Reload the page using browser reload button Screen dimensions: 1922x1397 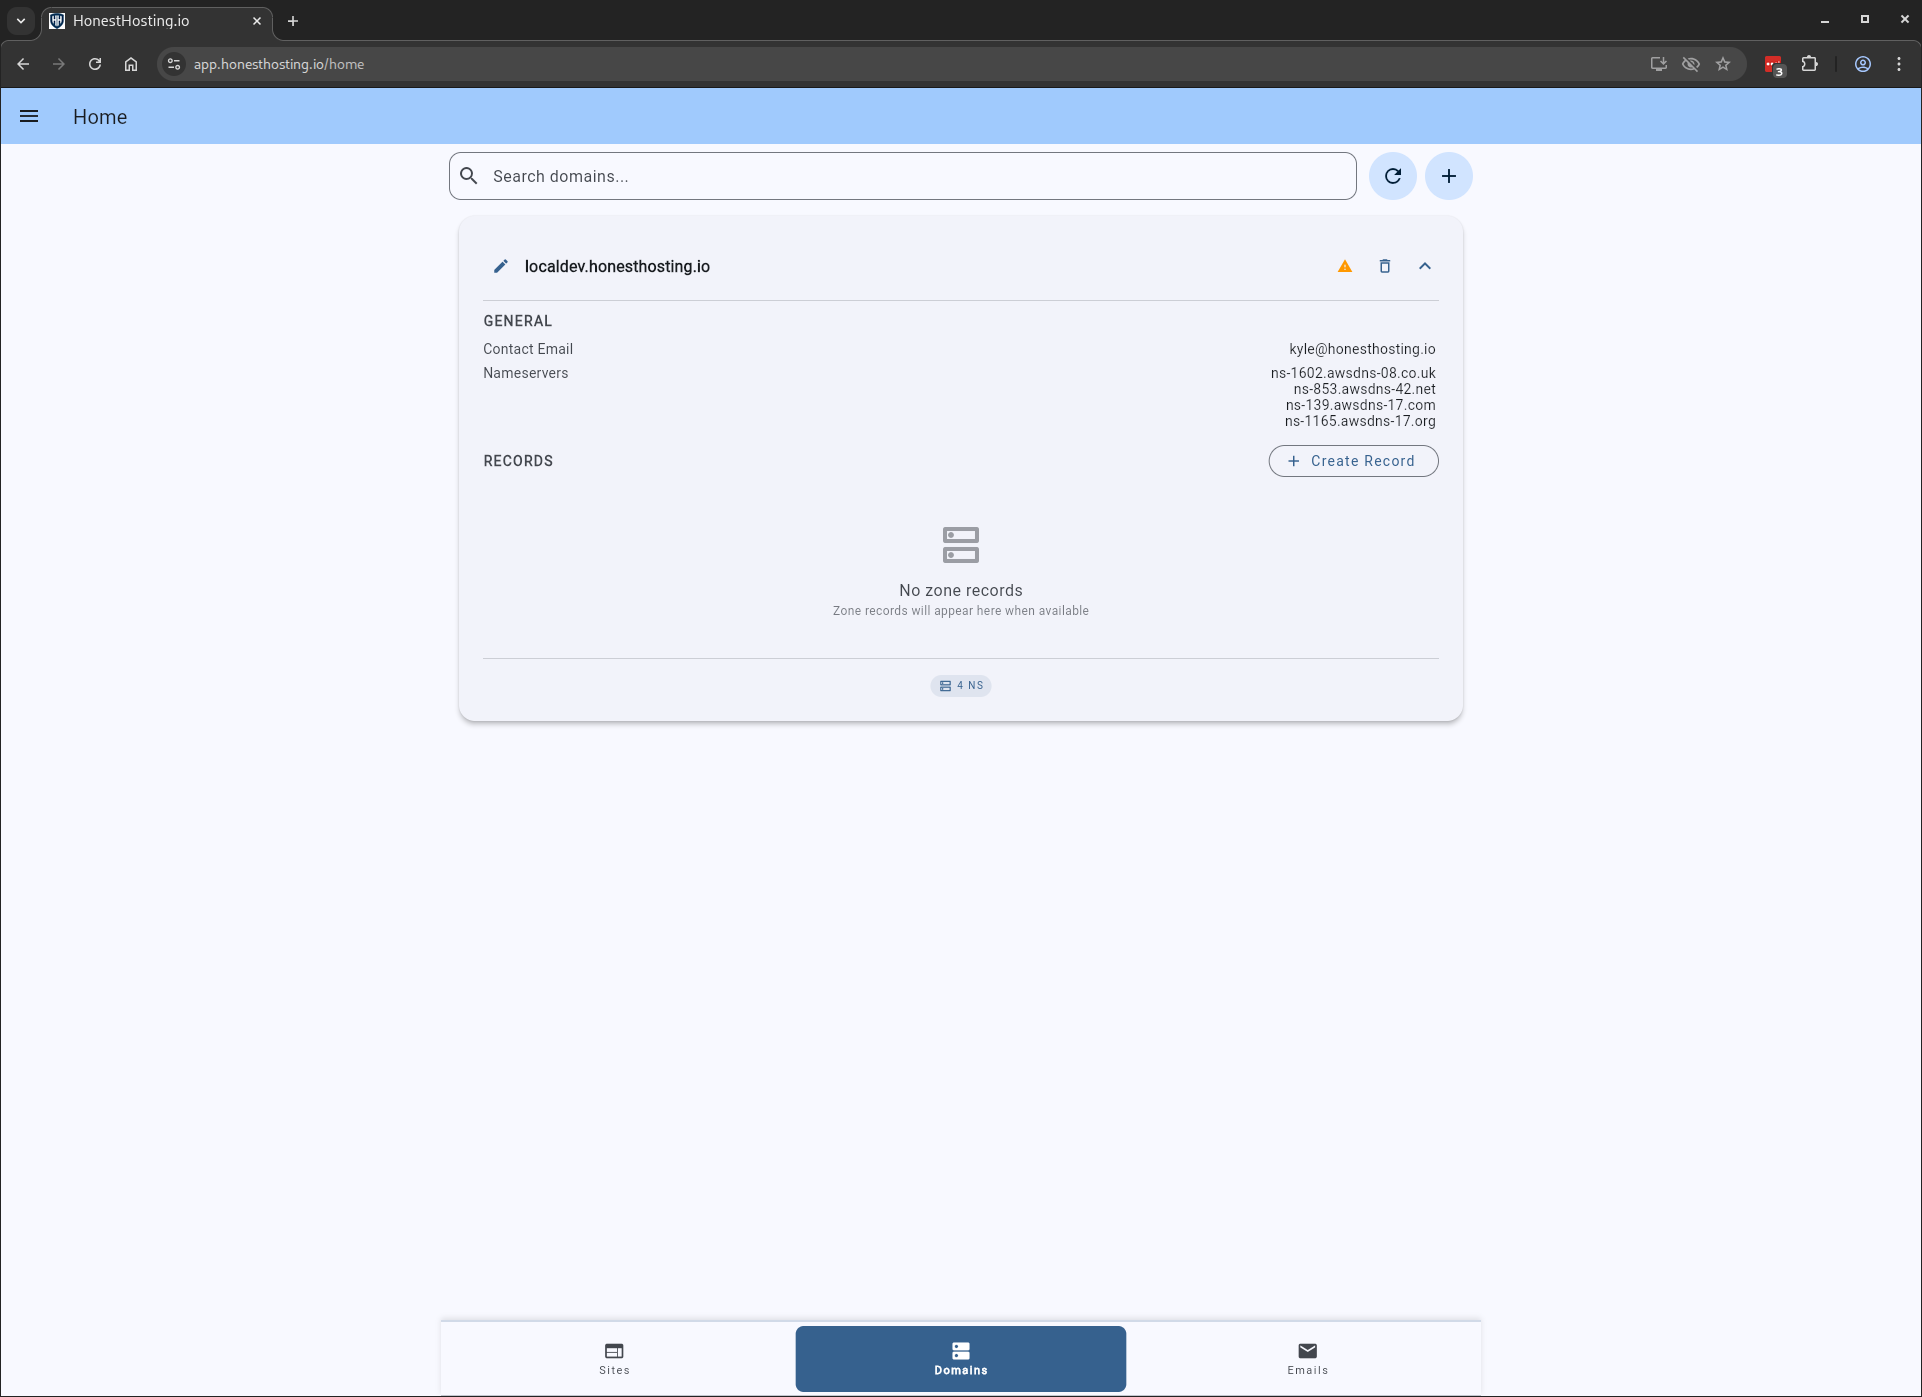pos(95,64)
